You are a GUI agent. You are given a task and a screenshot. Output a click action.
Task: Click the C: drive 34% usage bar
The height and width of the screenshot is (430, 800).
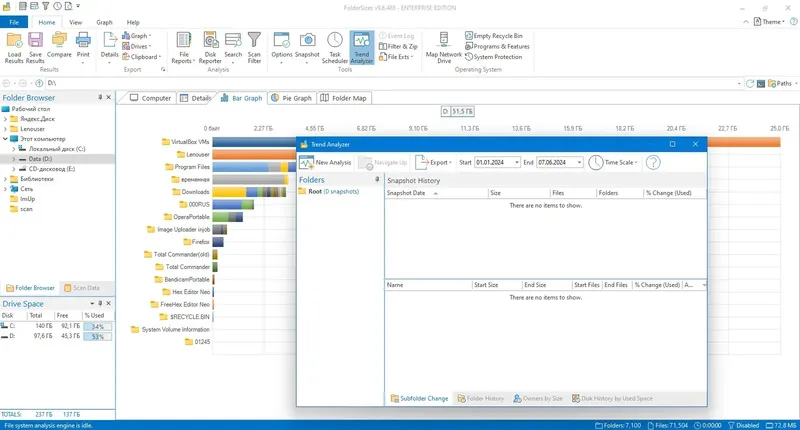pos(97,326)
